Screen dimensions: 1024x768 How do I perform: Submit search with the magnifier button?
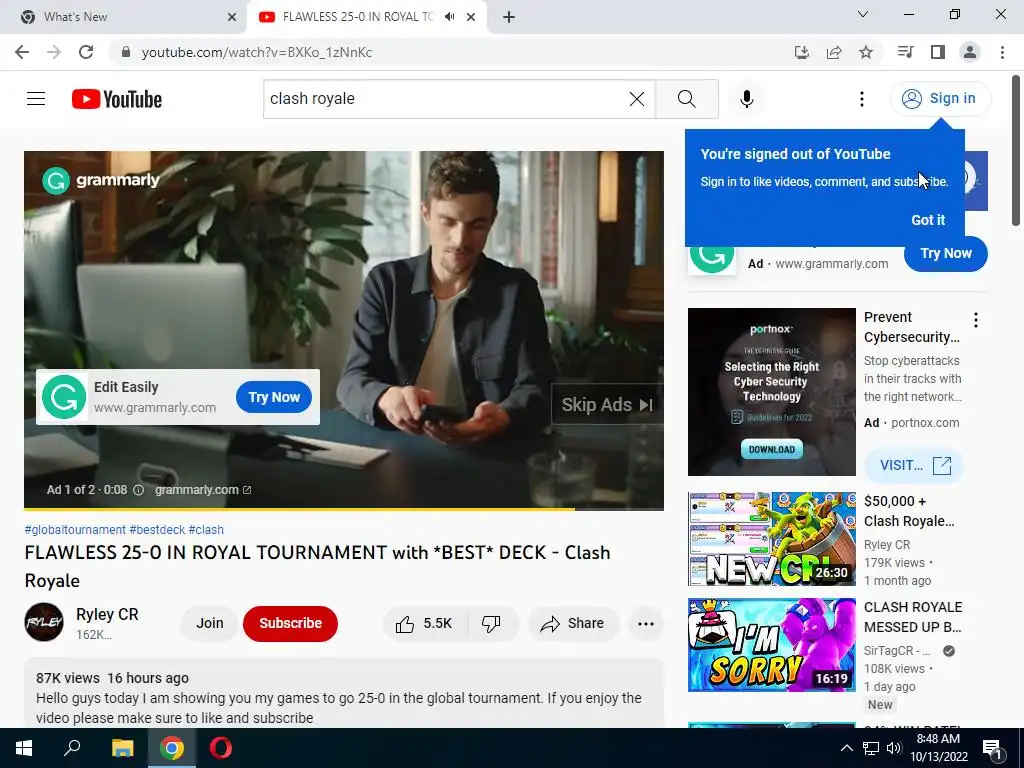(x=686, y=99)
